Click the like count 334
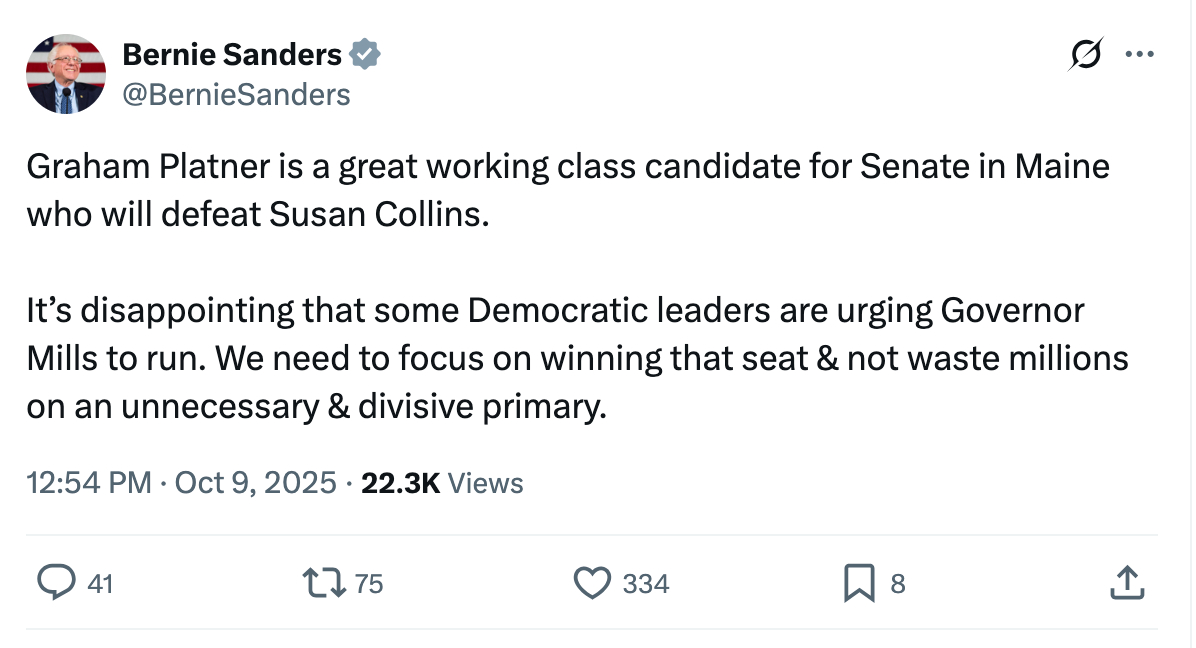 [x=646, y=583]
